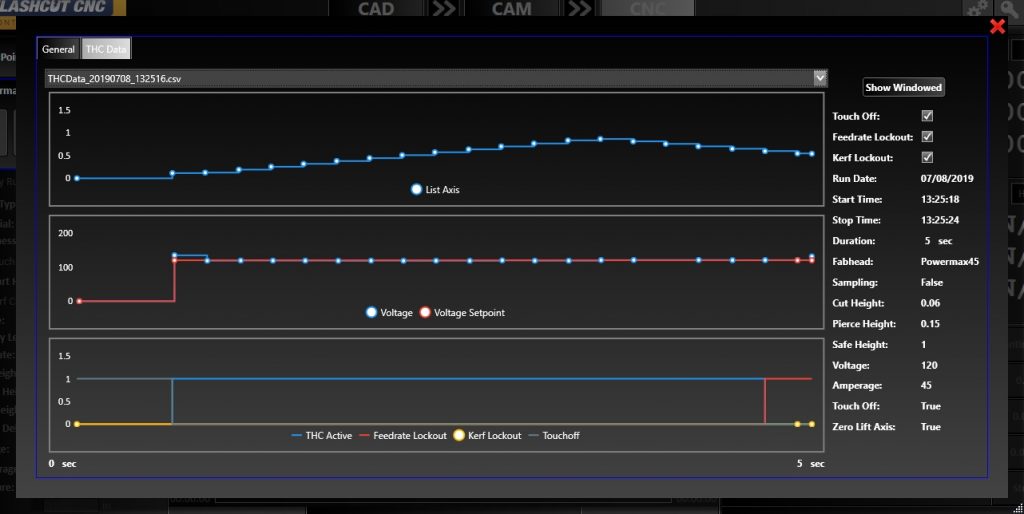Toggle the Feedrate Lockout checkbox

(927, 137)
